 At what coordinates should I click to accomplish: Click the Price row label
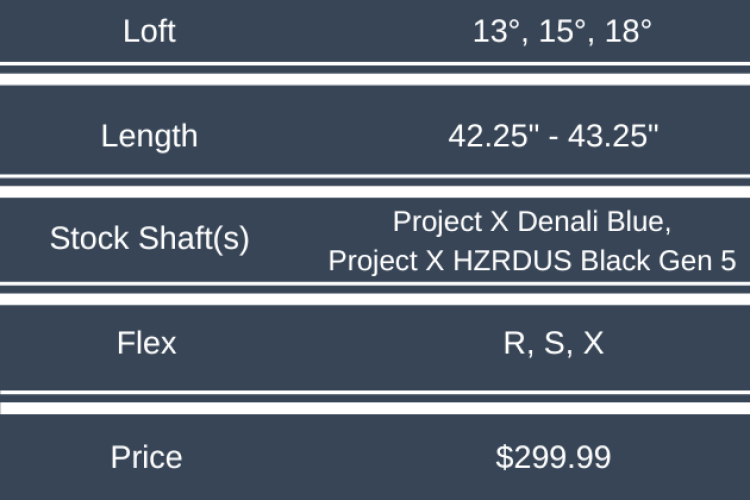click(x=147, y=457)
